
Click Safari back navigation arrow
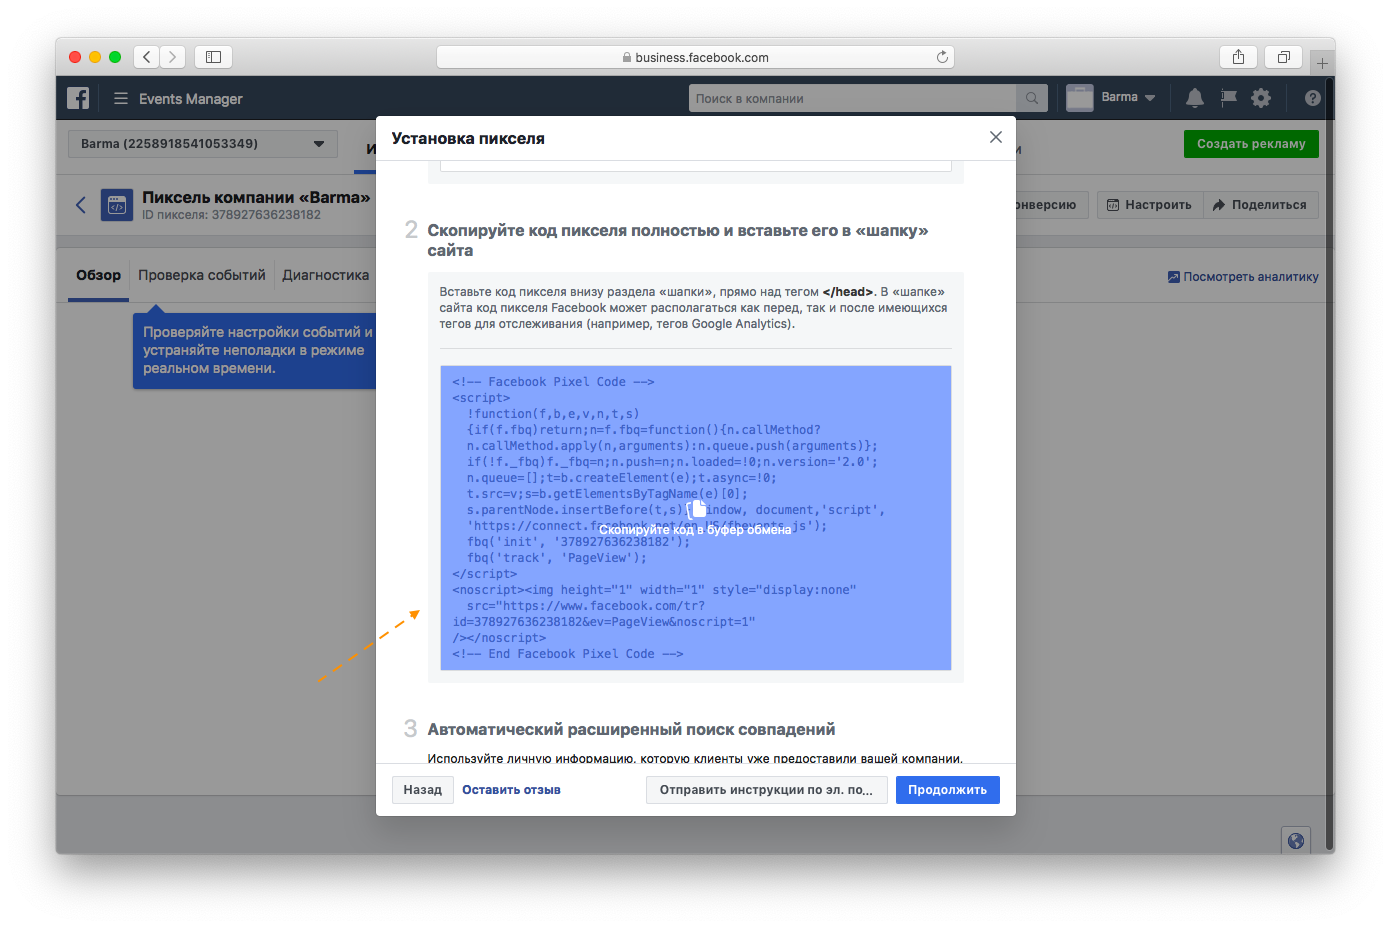147,57
